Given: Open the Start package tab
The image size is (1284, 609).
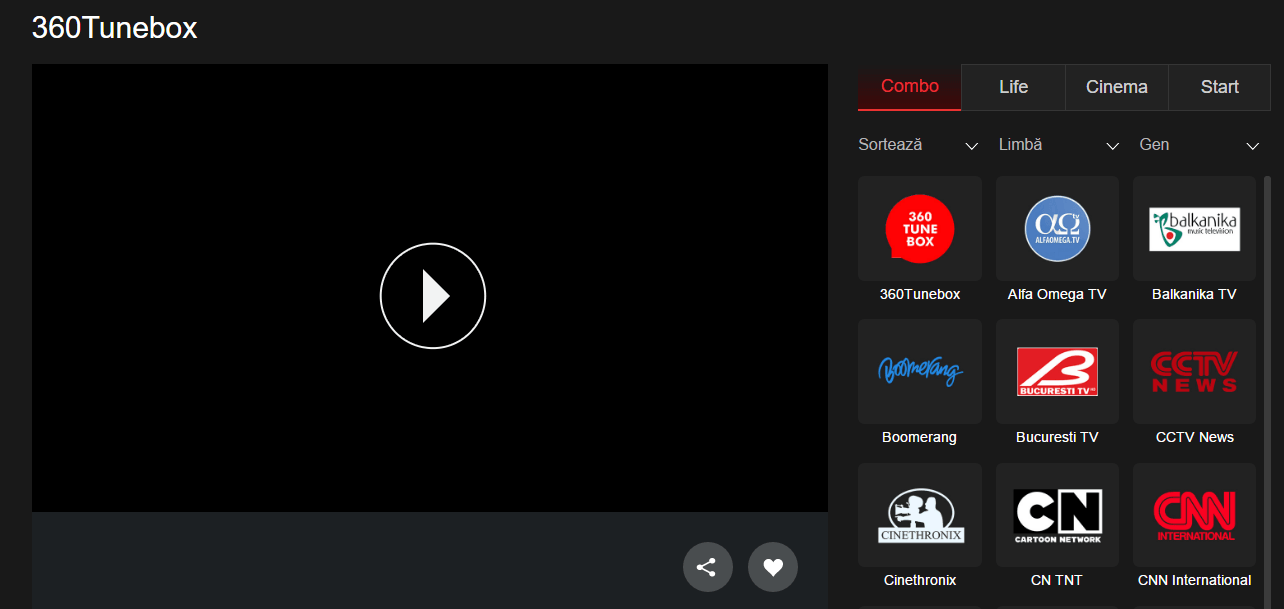Looking at the screenshot, I should [1220, 87].
